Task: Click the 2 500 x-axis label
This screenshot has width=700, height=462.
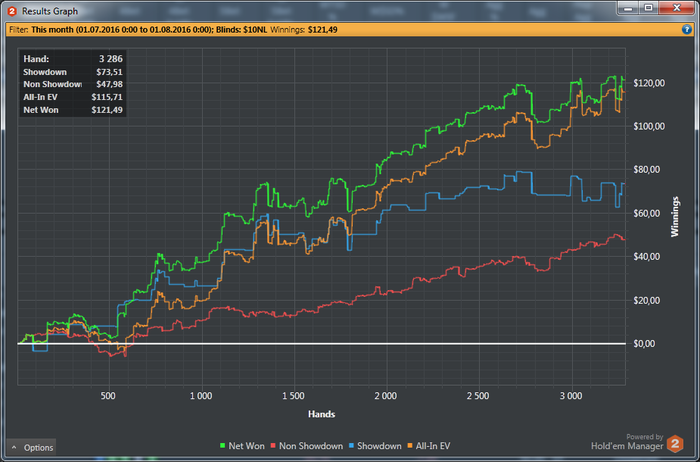Action: tap(478, 396)
